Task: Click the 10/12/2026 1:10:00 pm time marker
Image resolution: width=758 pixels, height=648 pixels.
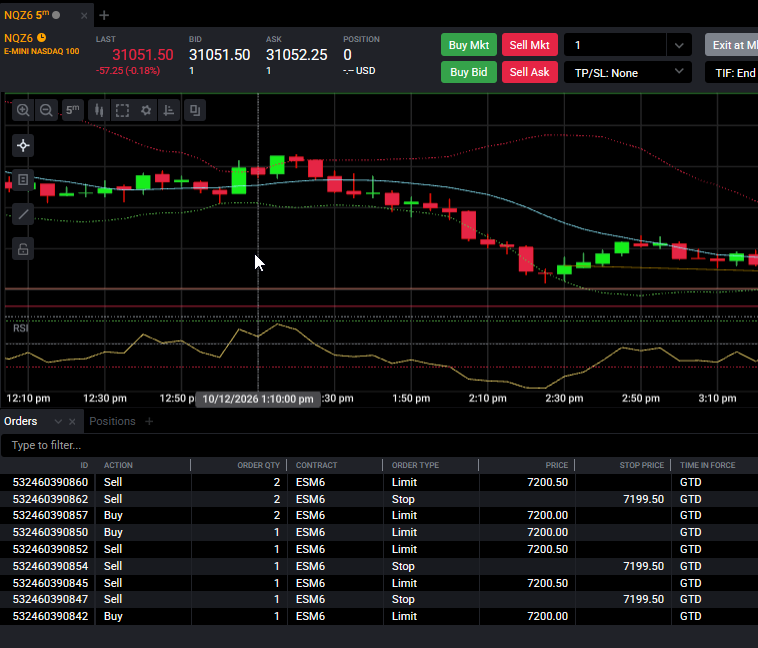Action: (x=258, y=399)
